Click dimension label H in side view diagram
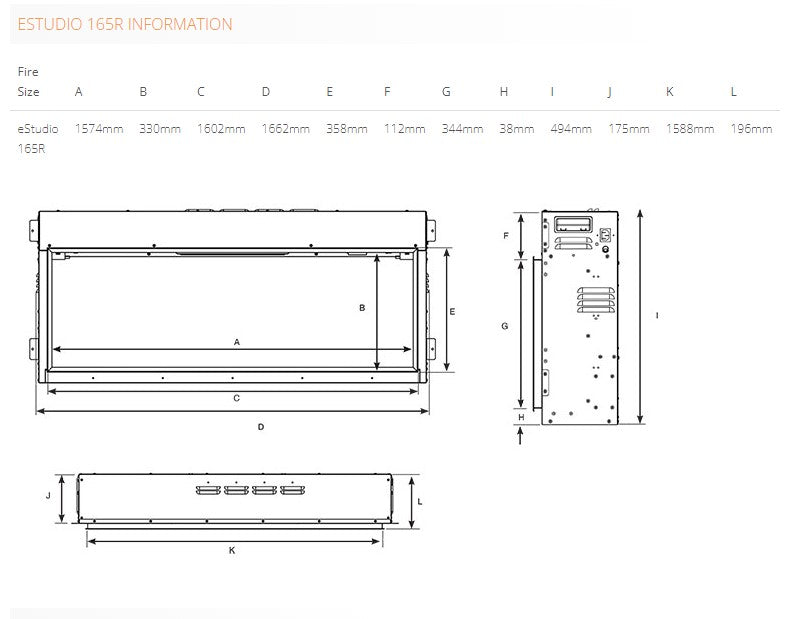This screenshot has height=619, width=809. [x=521, y=417]
